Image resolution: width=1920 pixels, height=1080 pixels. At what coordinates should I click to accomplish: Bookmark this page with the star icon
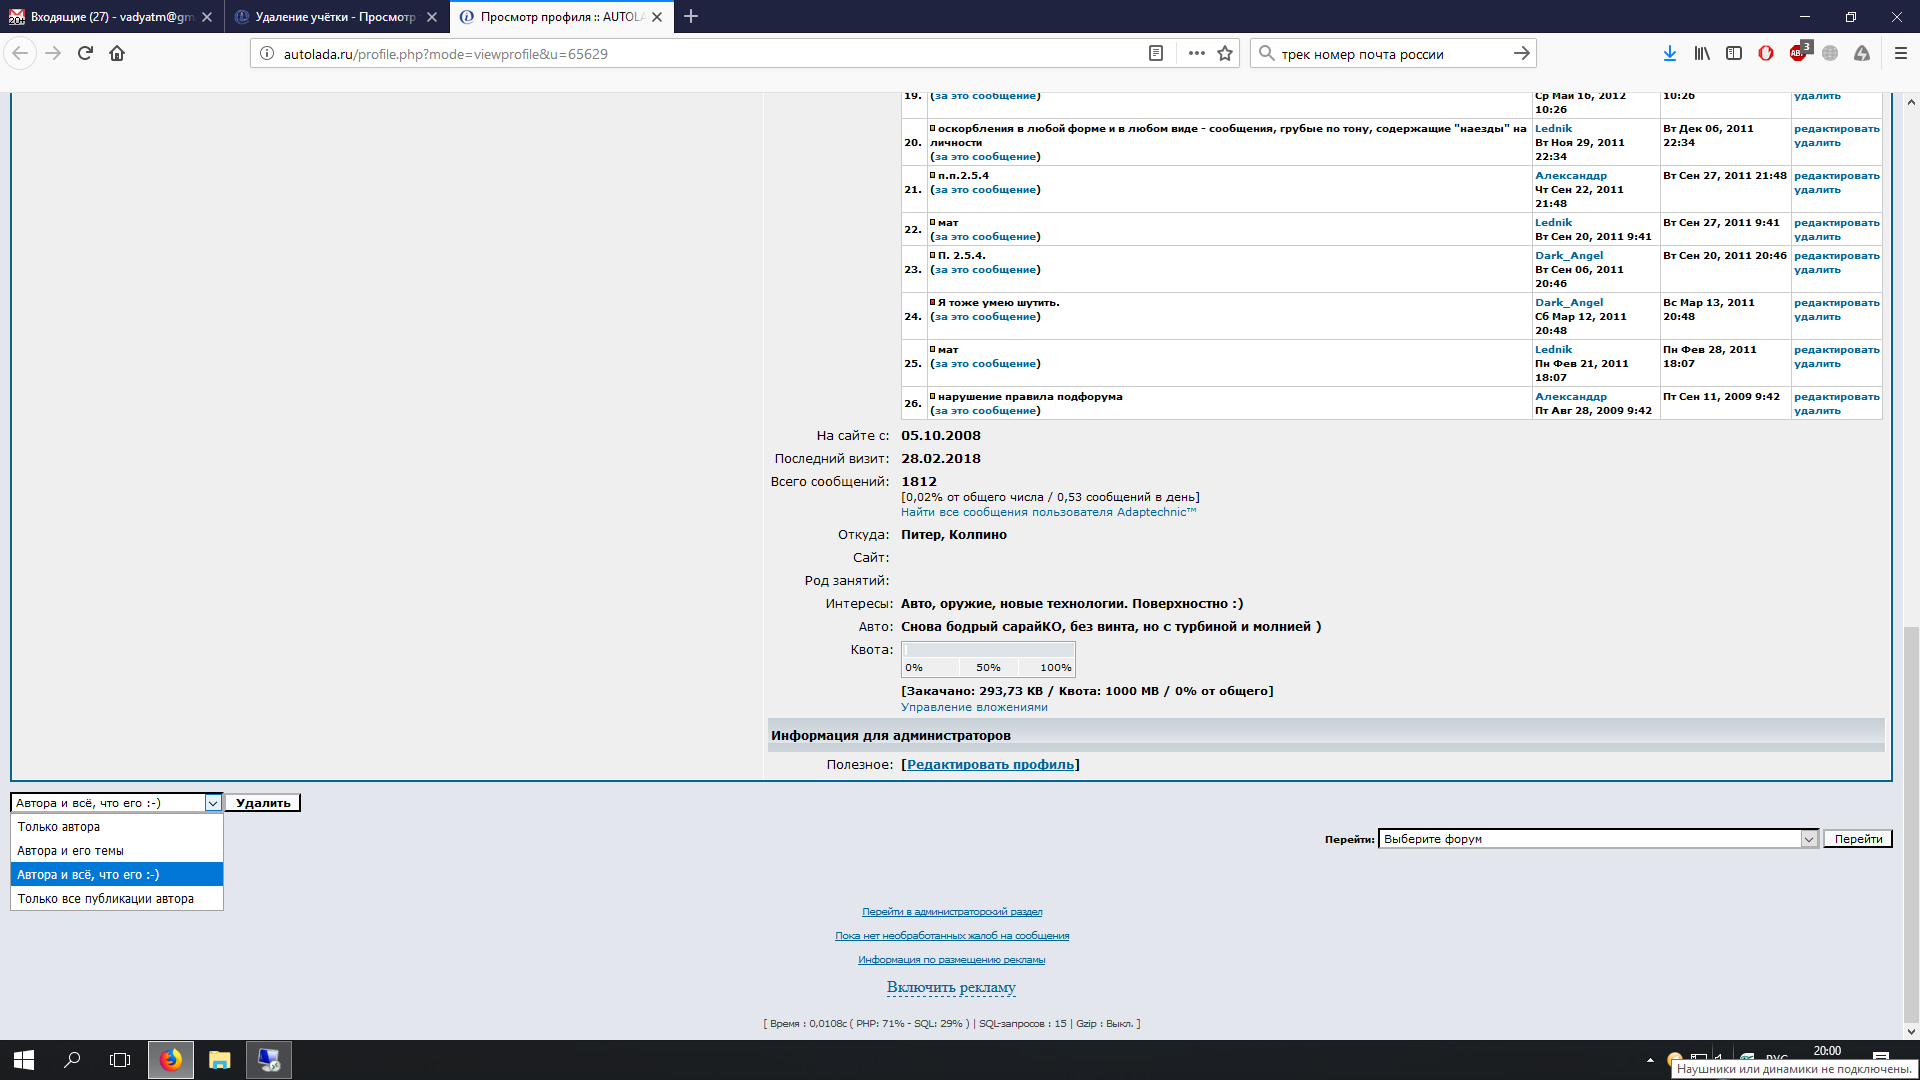[x=1225, y=54]
